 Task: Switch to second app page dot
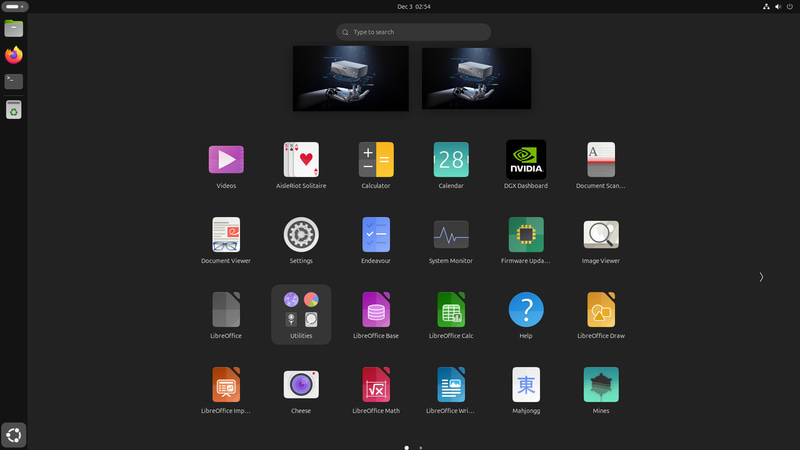click(x=421, y=447)
